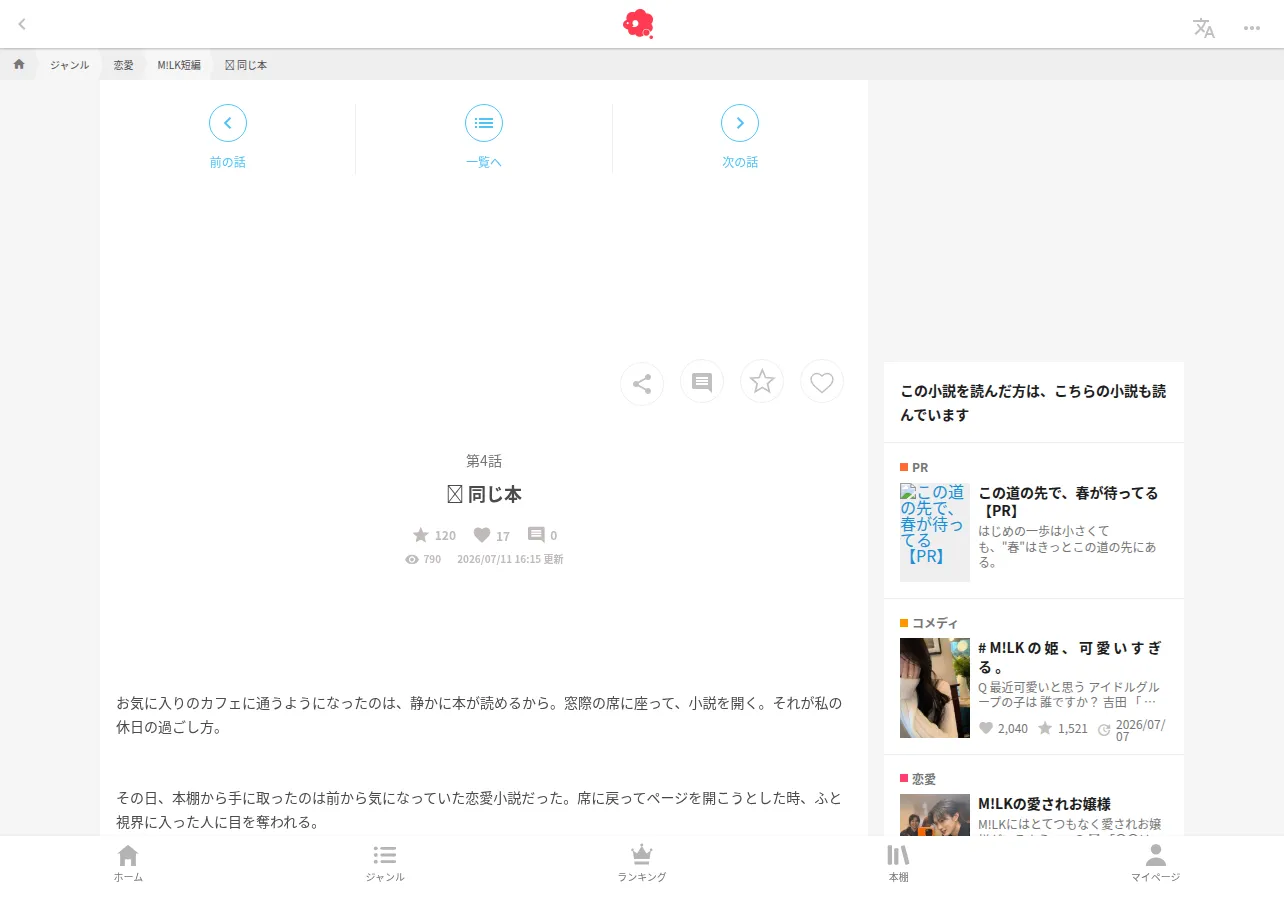The image size is (1284, 900).
Task: Open M!LK短編 breadcrumb
Action: [x=179, y=65]
